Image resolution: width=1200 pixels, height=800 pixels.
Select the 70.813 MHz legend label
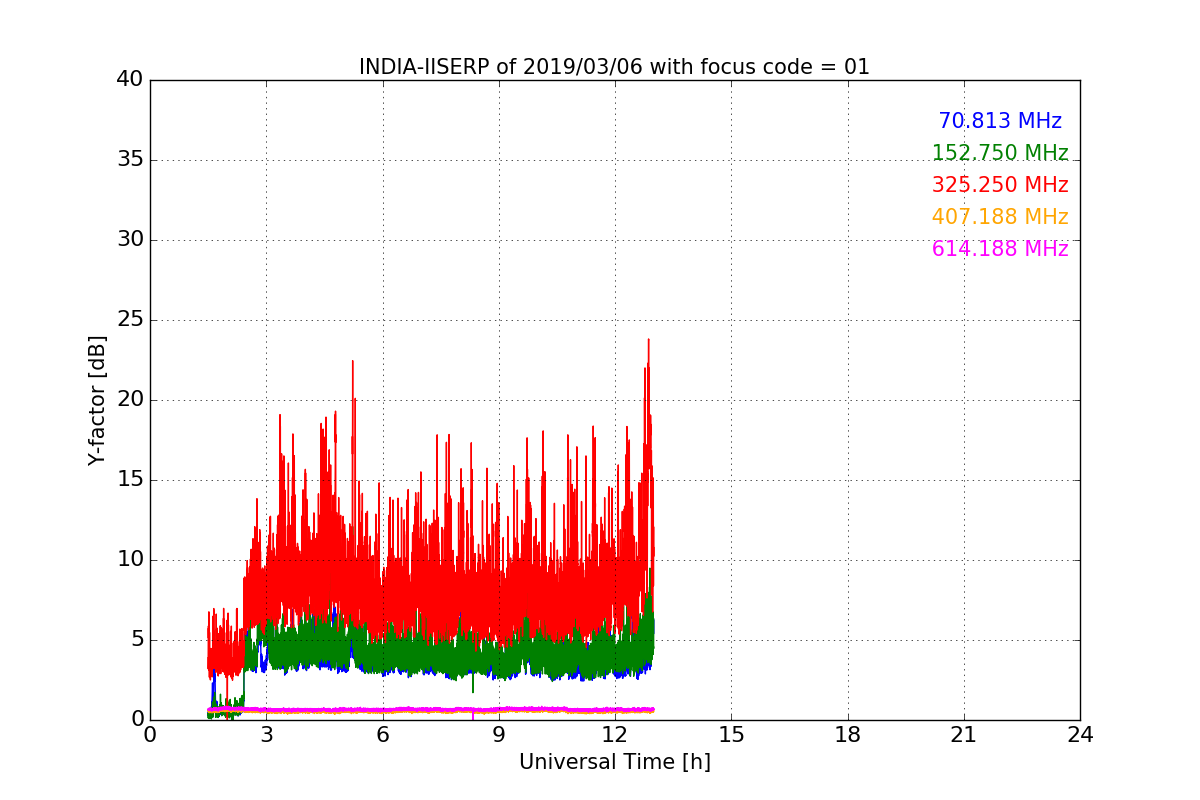pos(1000,121)
